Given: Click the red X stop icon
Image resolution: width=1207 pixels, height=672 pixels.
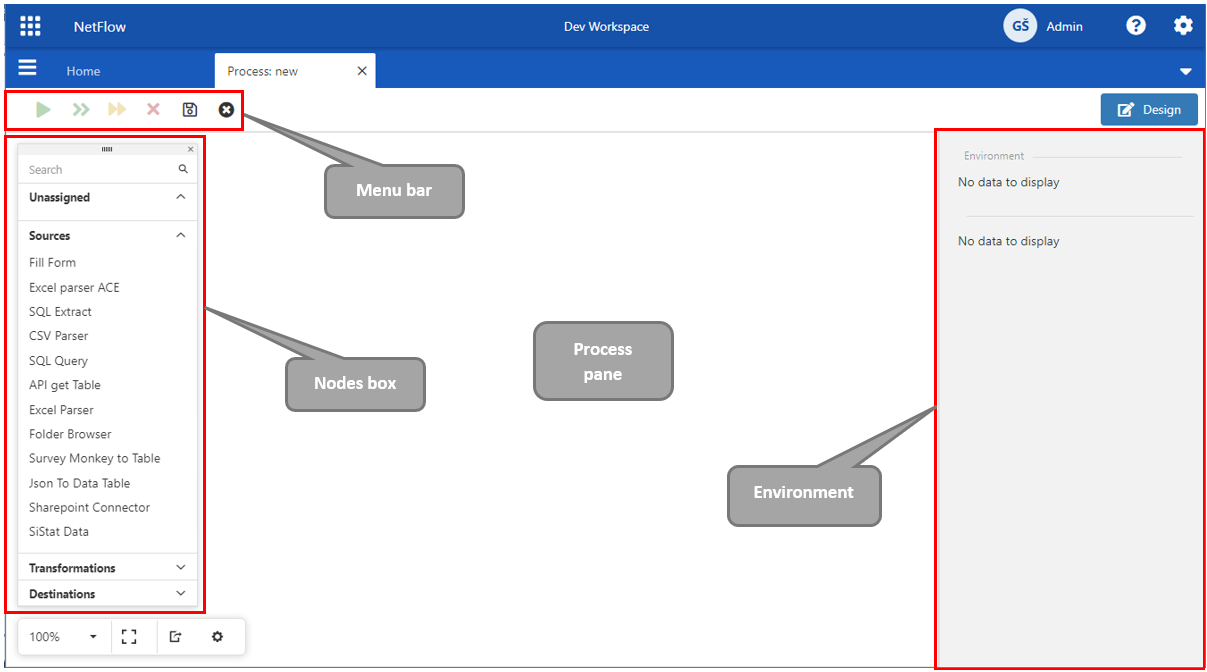Looking at the screenshot, I should pyautogui.click(x=153, y=110).
